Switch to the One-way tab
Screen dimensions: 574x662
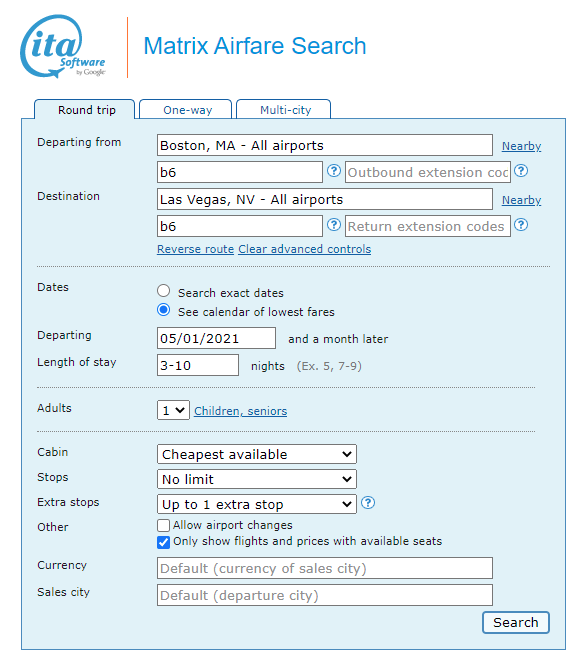pyautogui.click(x=186, y=110)
